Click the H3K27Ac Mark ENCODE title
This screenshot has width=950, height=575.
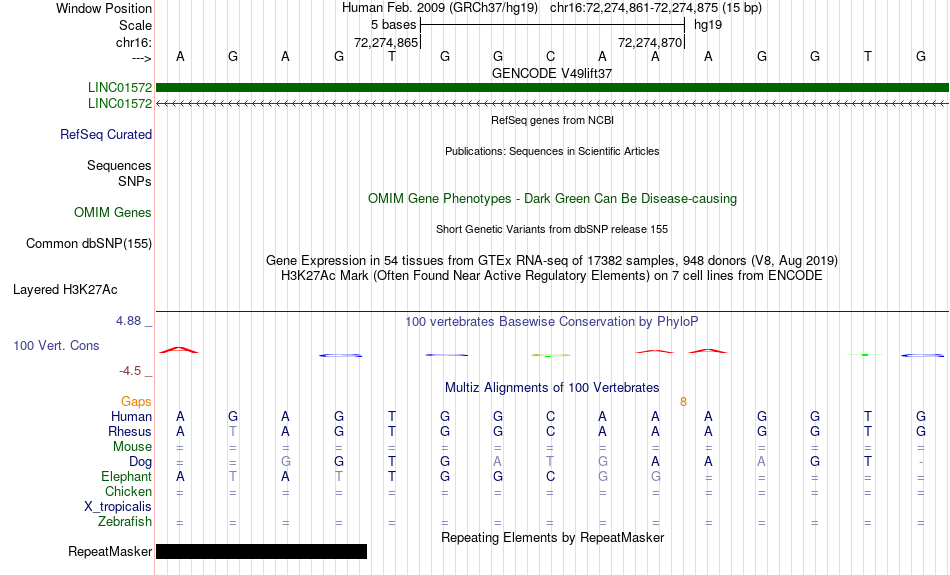[x=552, y=276]
